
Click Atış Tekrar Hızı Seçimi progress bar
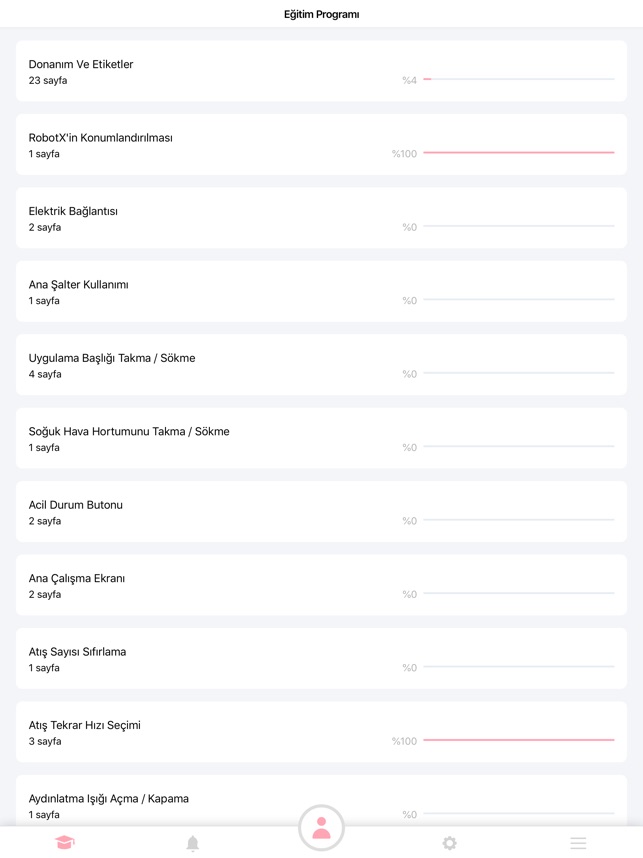tap(519, 740)
